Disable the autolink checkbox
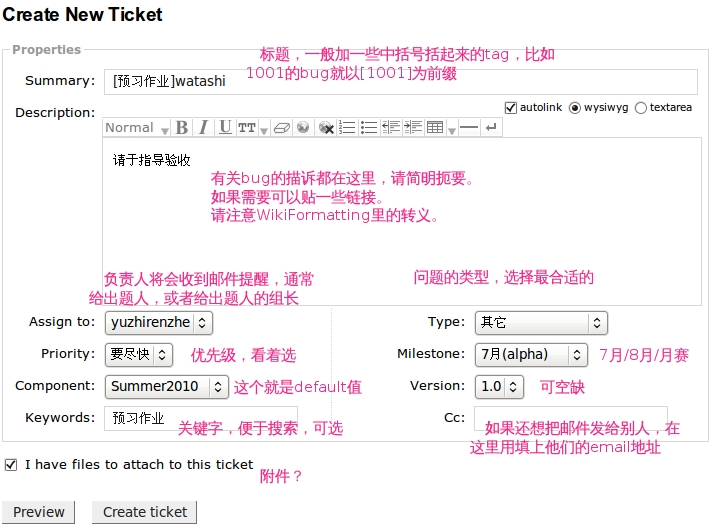The image size is (716, 528). (511, 107)
